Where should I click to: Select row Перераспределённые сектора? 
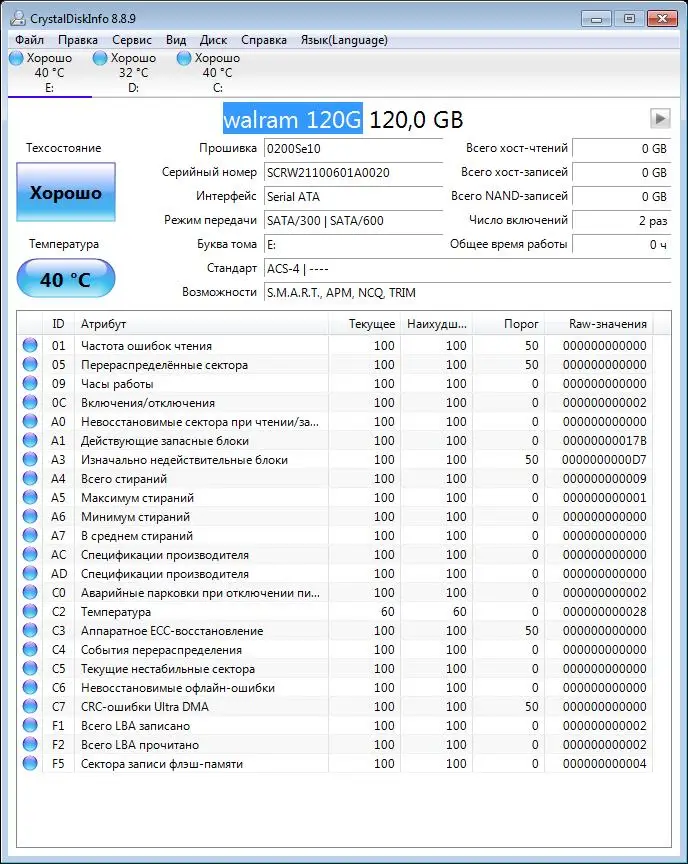[x=335, y=364]
